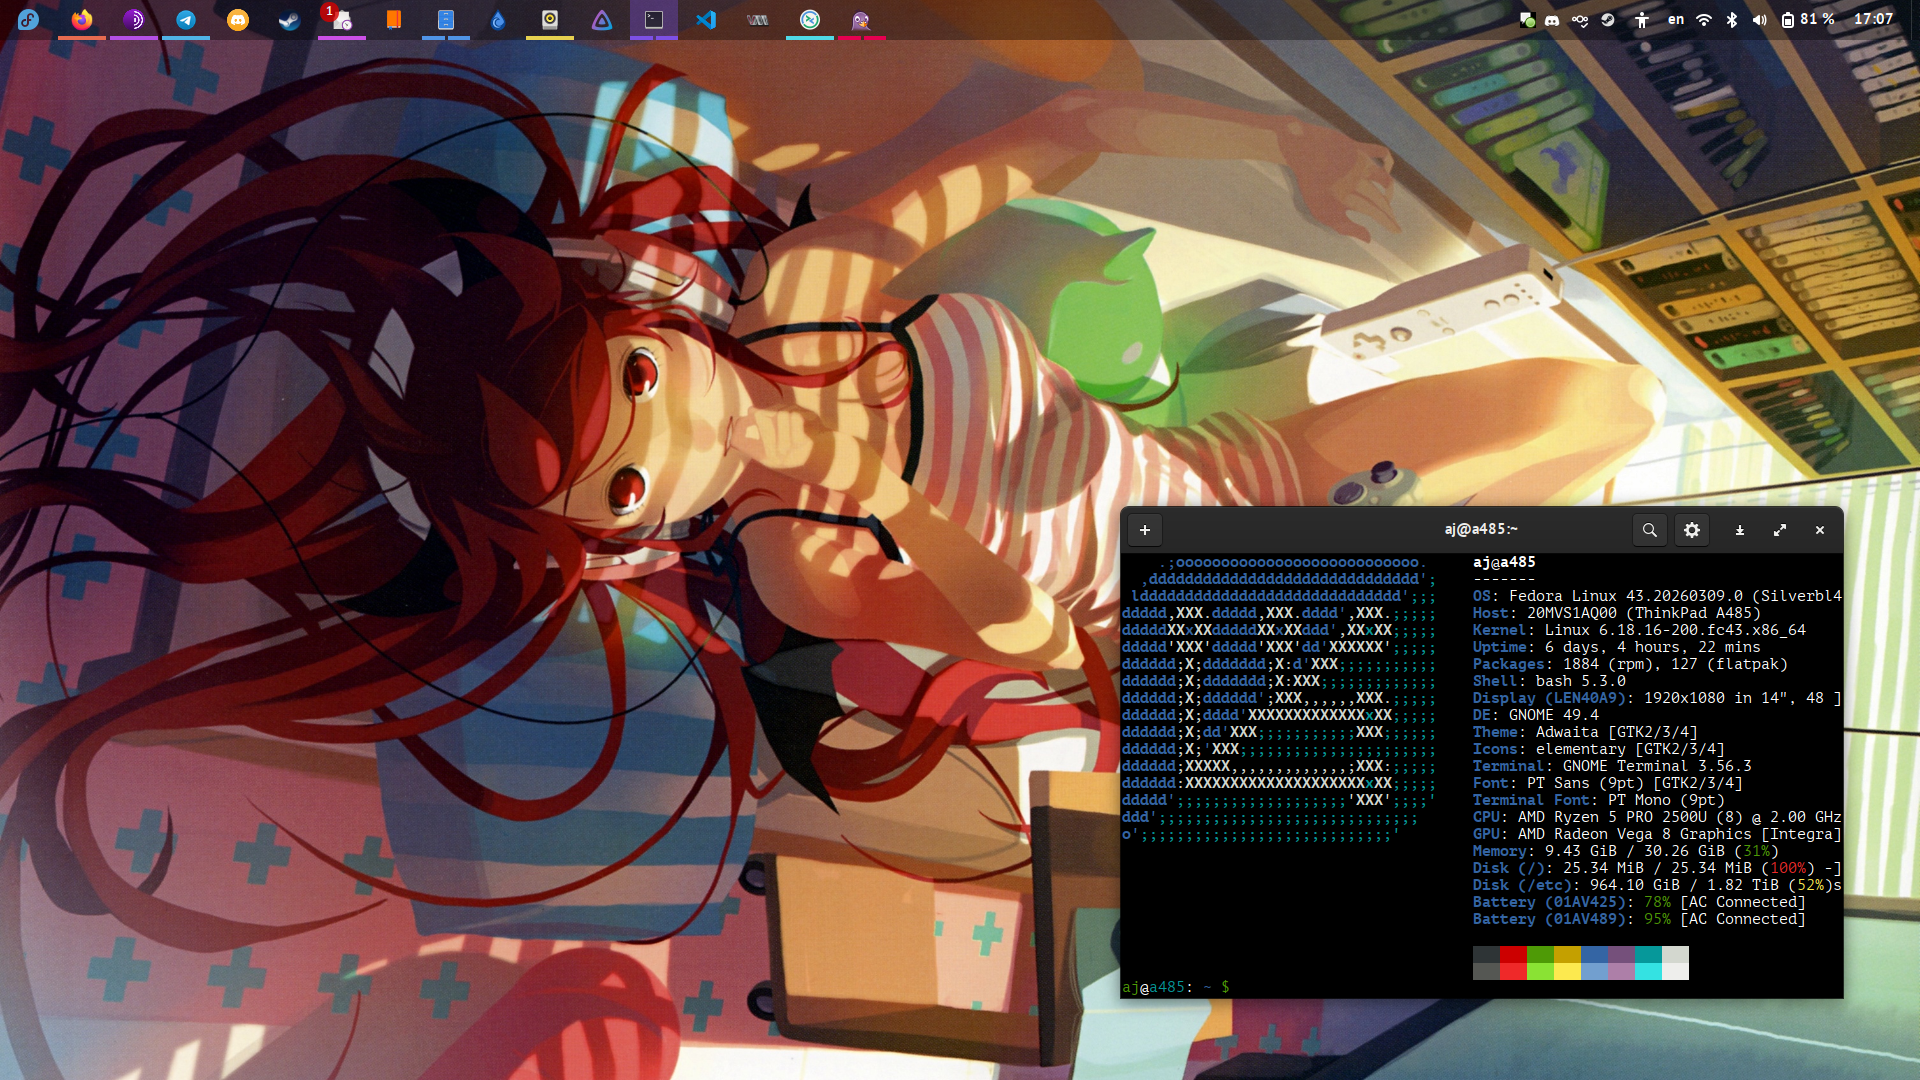Screen dimensions: 1920x1080
Task: Click the volume speaker icon
Action: click(1760, 20)
